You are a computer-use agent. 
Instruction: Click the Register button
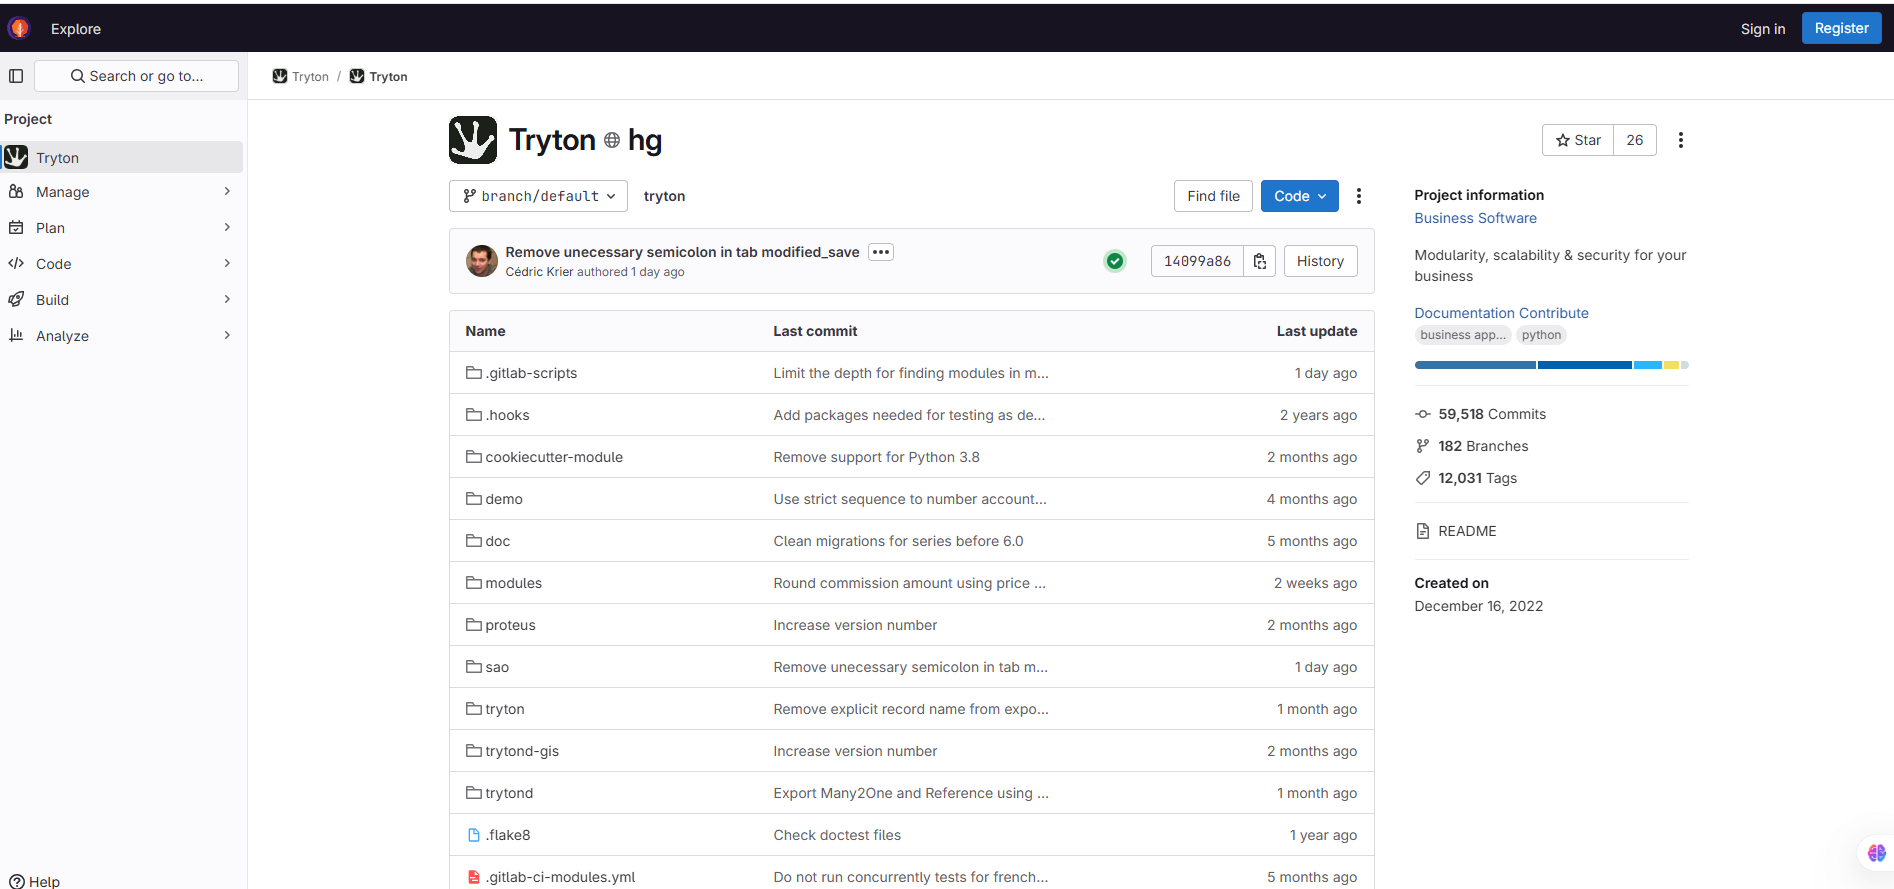coord(1841,28)
